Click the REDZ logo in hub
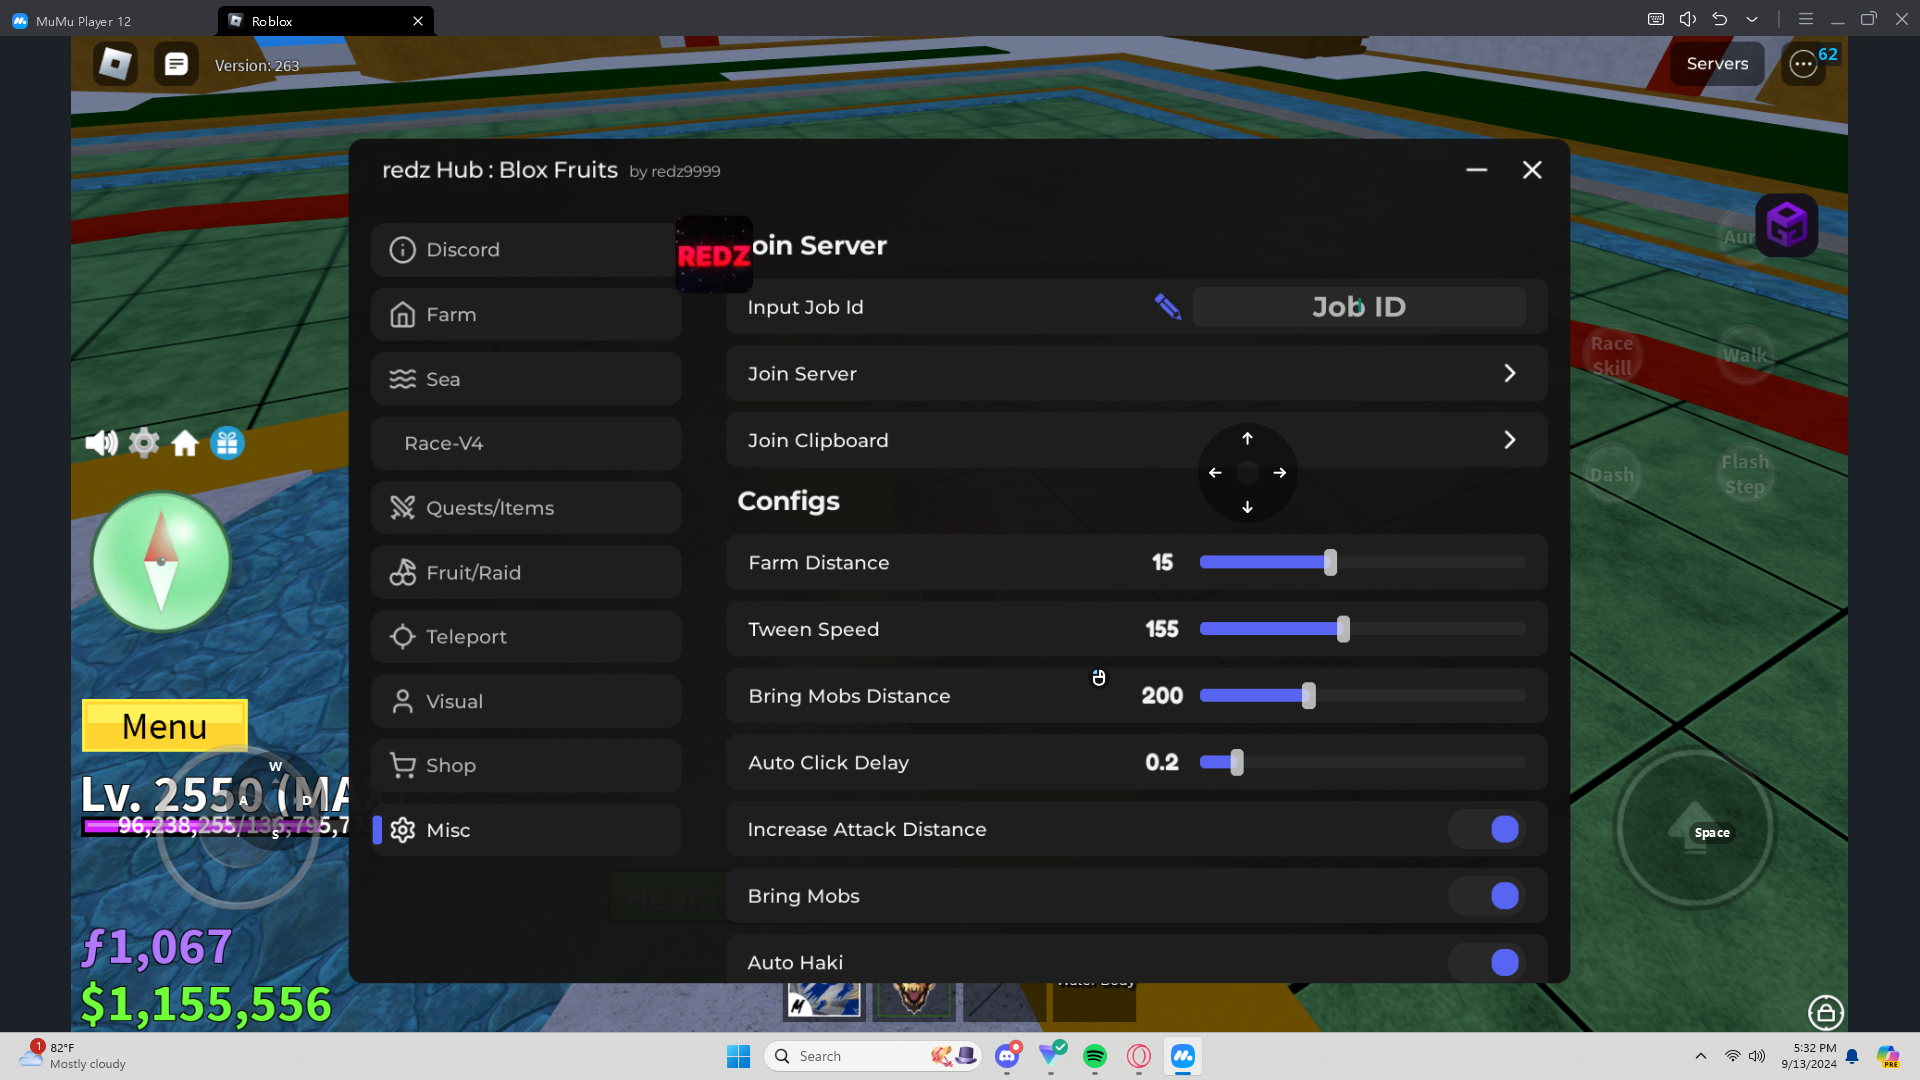Screen dimensions: 1920x1080 coord(714,255)
